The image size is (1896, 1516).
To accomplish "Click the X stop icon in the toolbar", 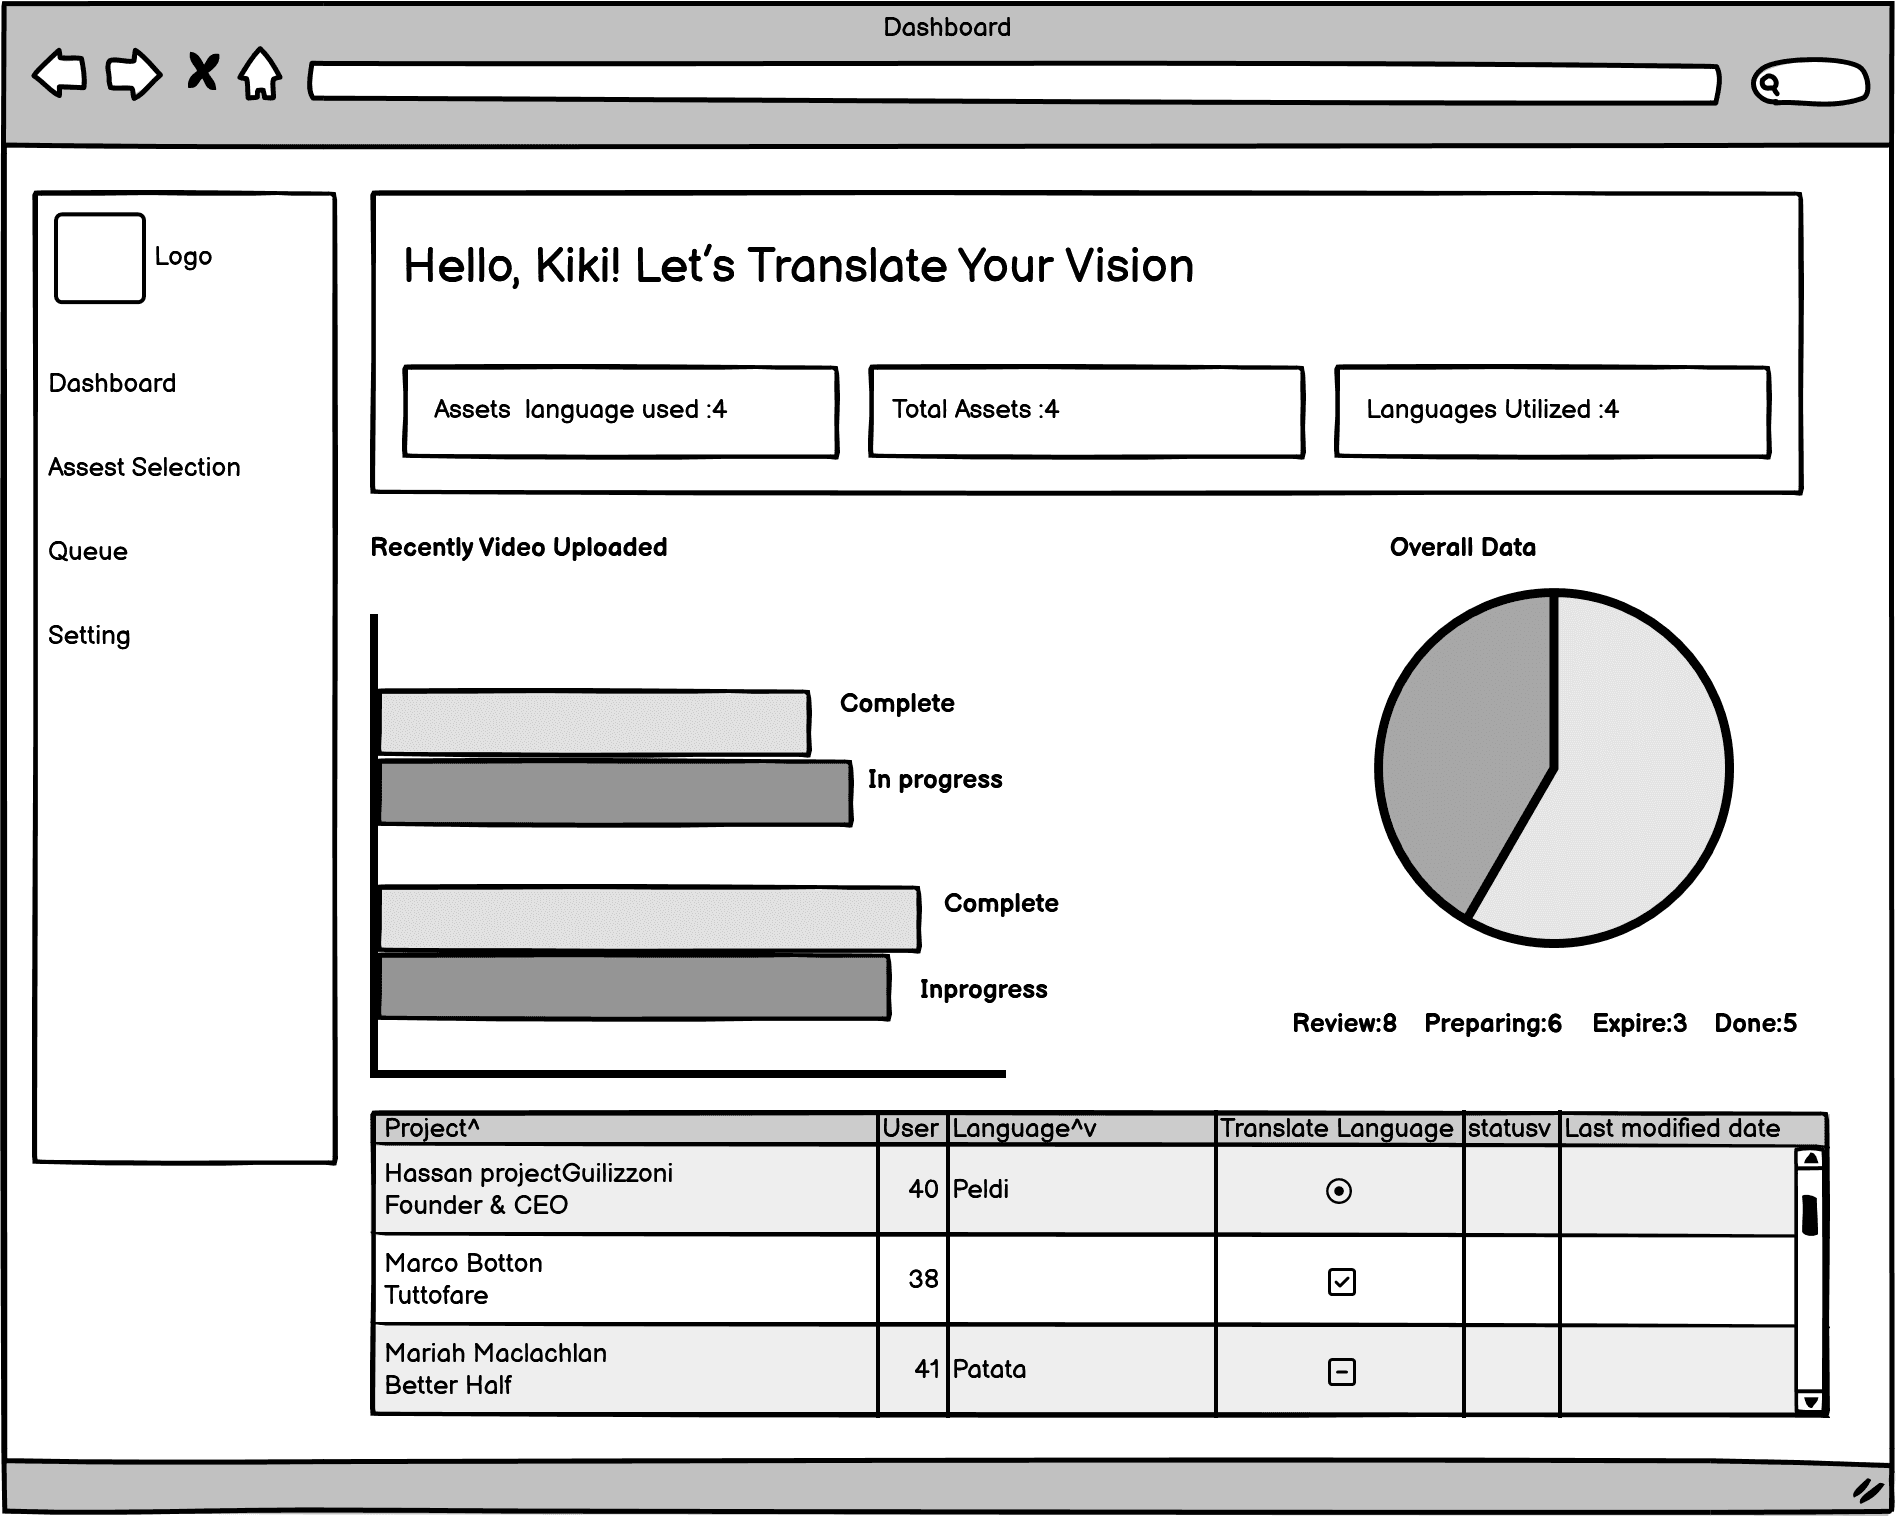I will point(202,74).
